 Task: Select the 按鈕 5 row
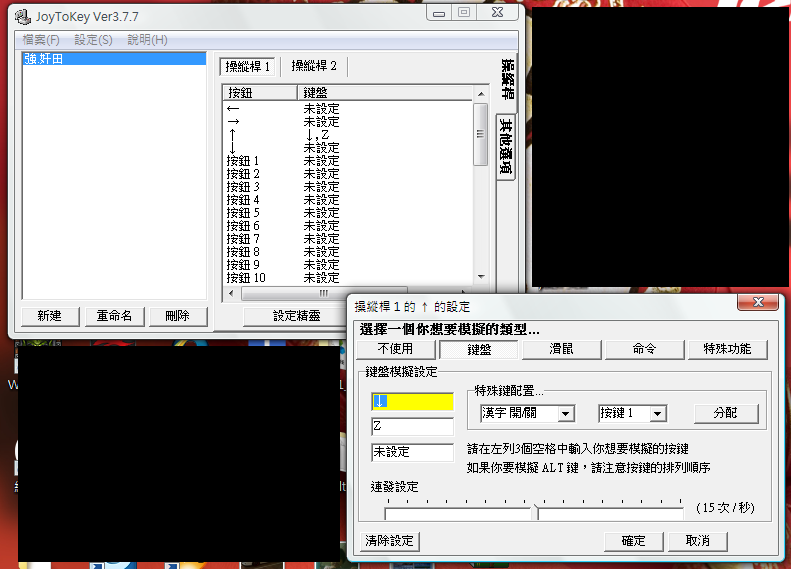pyautogui.click(x=348, y=213)
